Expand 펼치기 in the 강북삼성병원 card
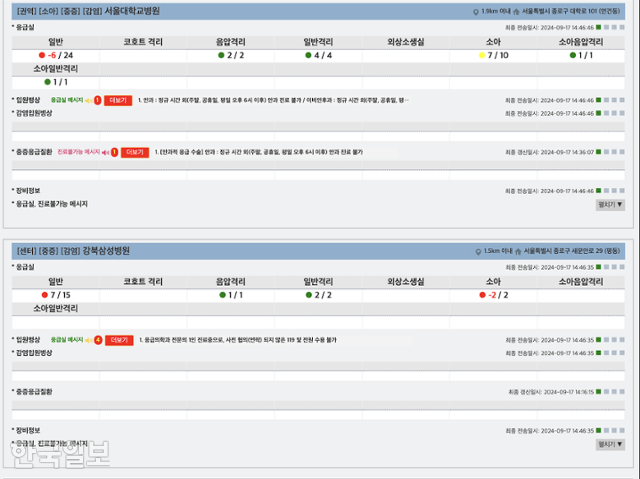Screen dimensions: 640x479 [x=610, y=444]
